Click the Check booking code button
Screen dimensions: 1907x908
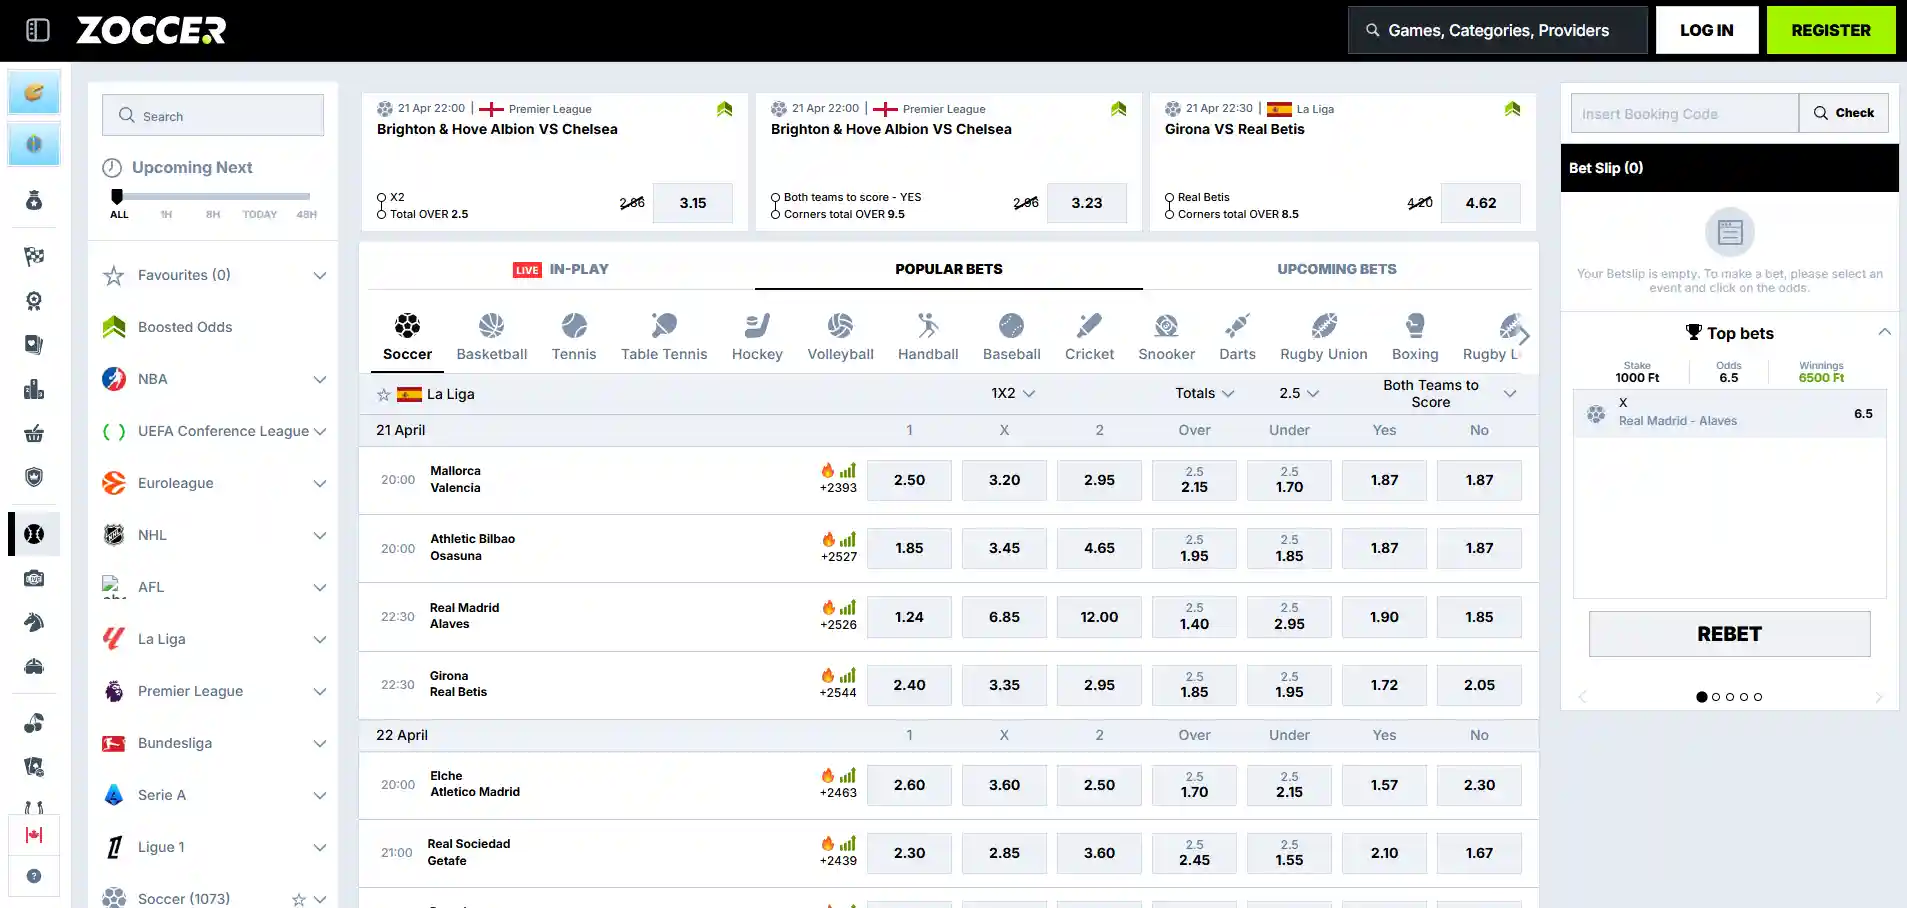tap(1844, 113)
